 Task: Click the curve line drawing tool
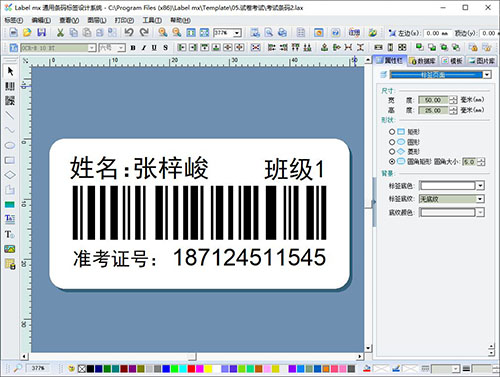[10, 130]
